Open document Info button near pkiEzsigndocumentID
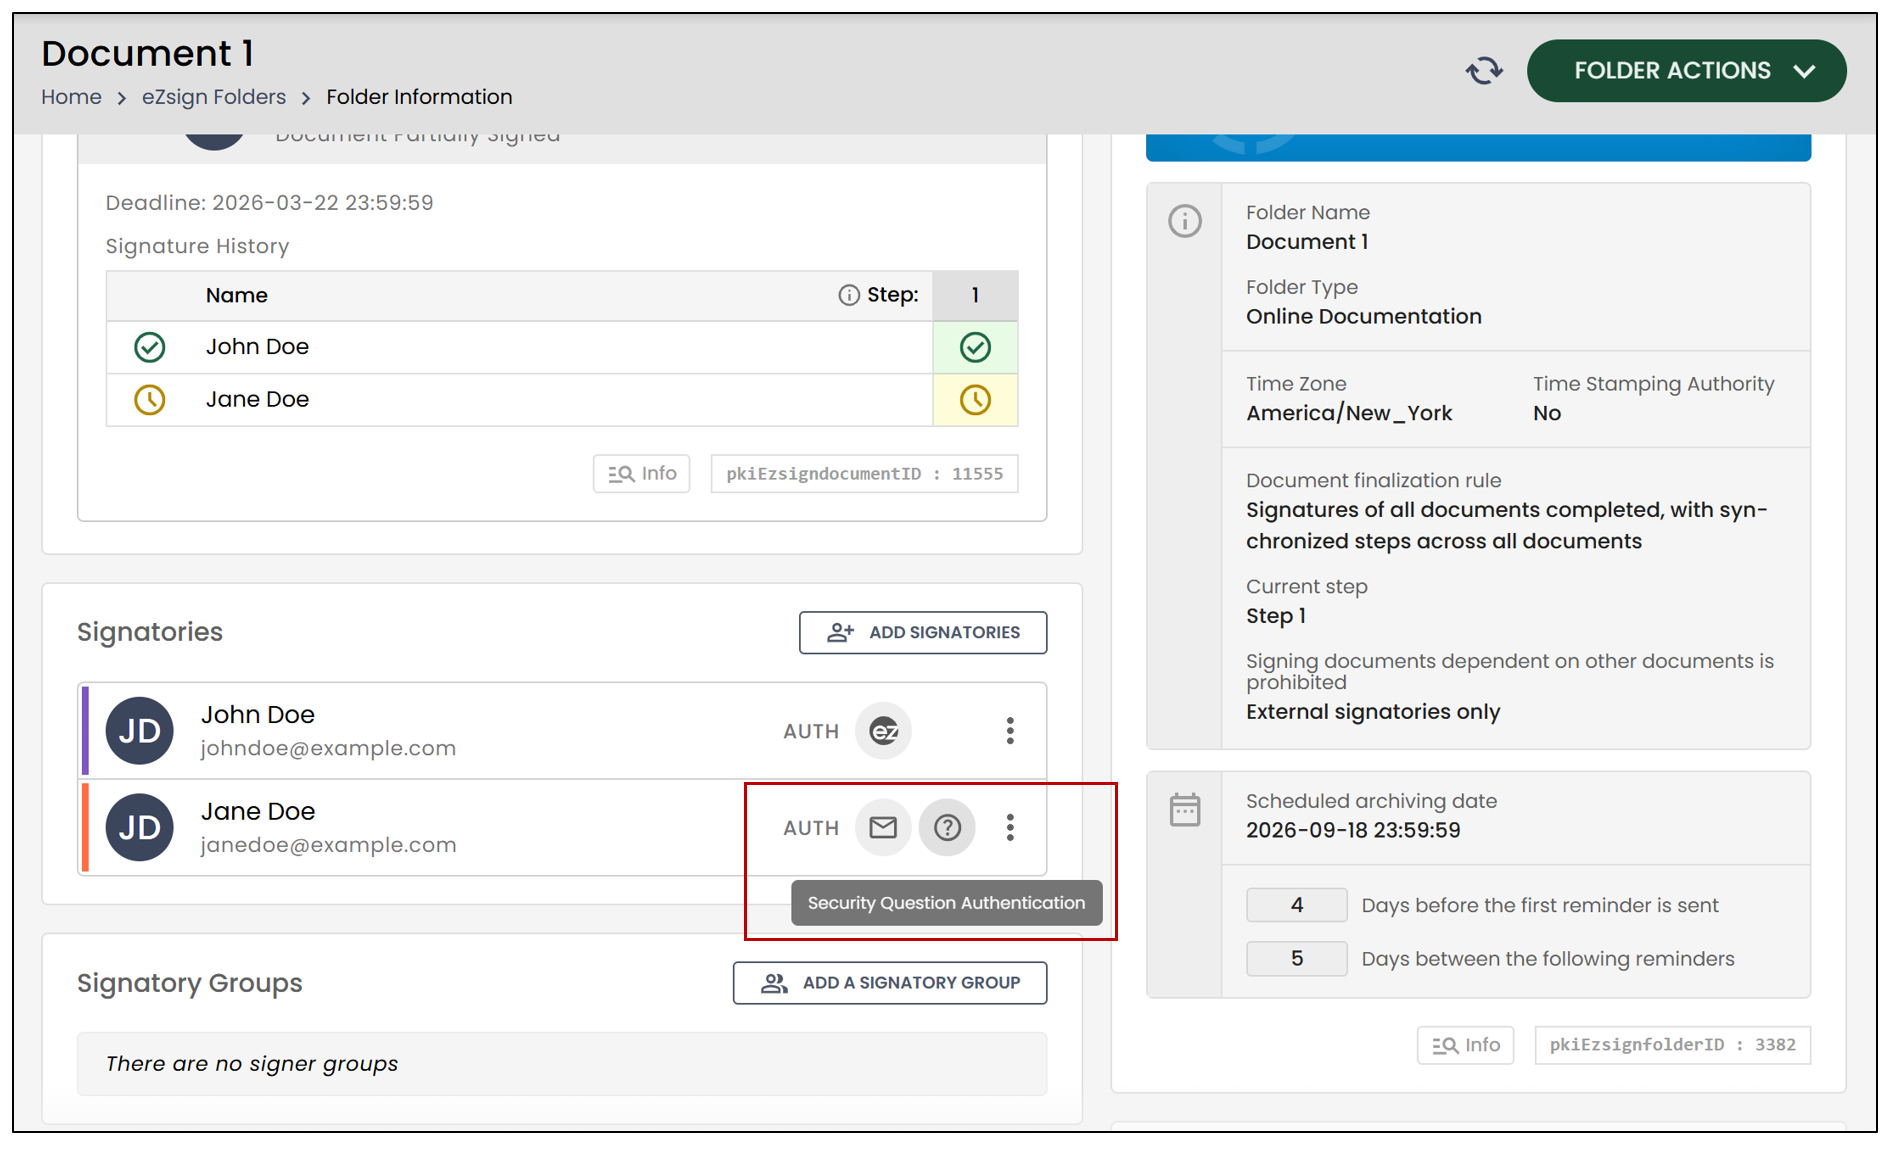Image resolution: width=1891 pixels, height=1150 pixels. tap(642, 473)
